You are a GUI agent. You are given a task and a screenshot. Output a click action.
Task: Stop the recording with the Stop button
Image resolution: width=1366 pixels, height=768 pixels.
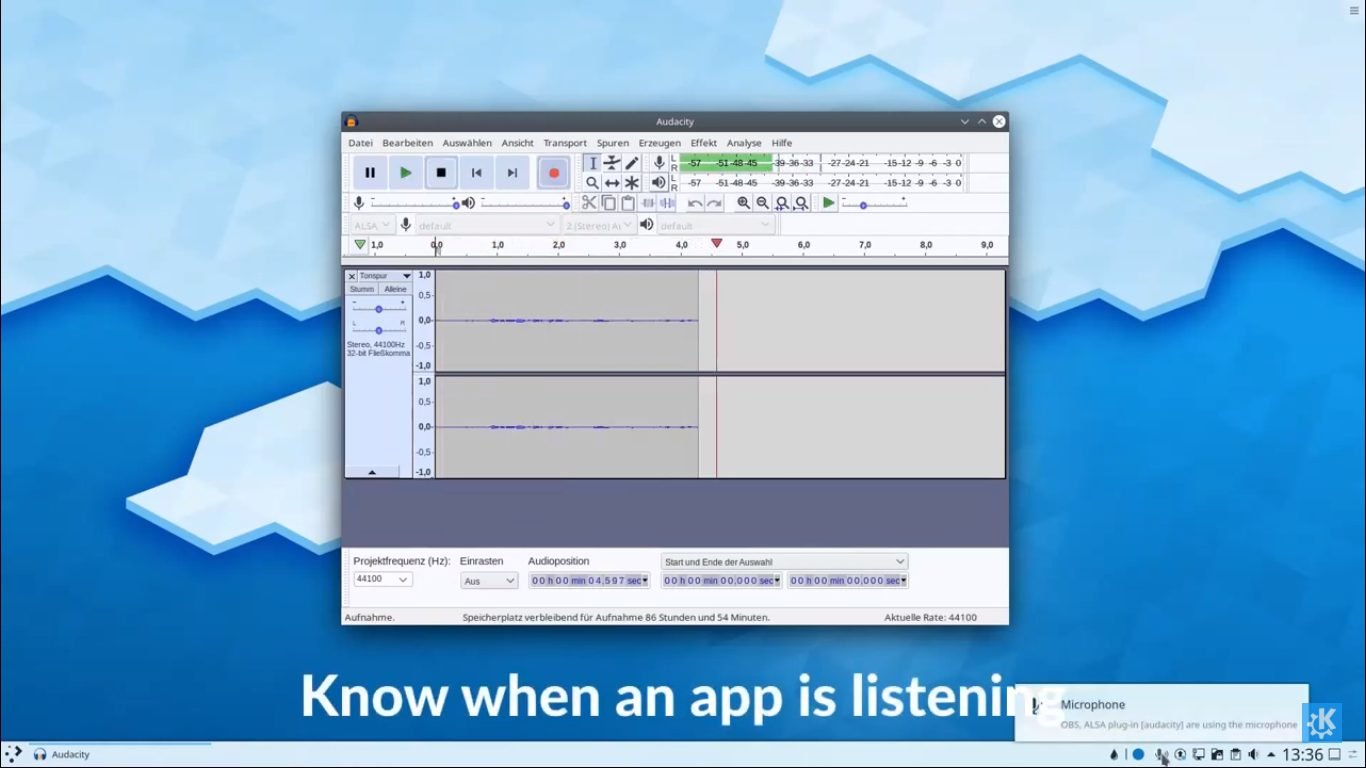point(441,173)
